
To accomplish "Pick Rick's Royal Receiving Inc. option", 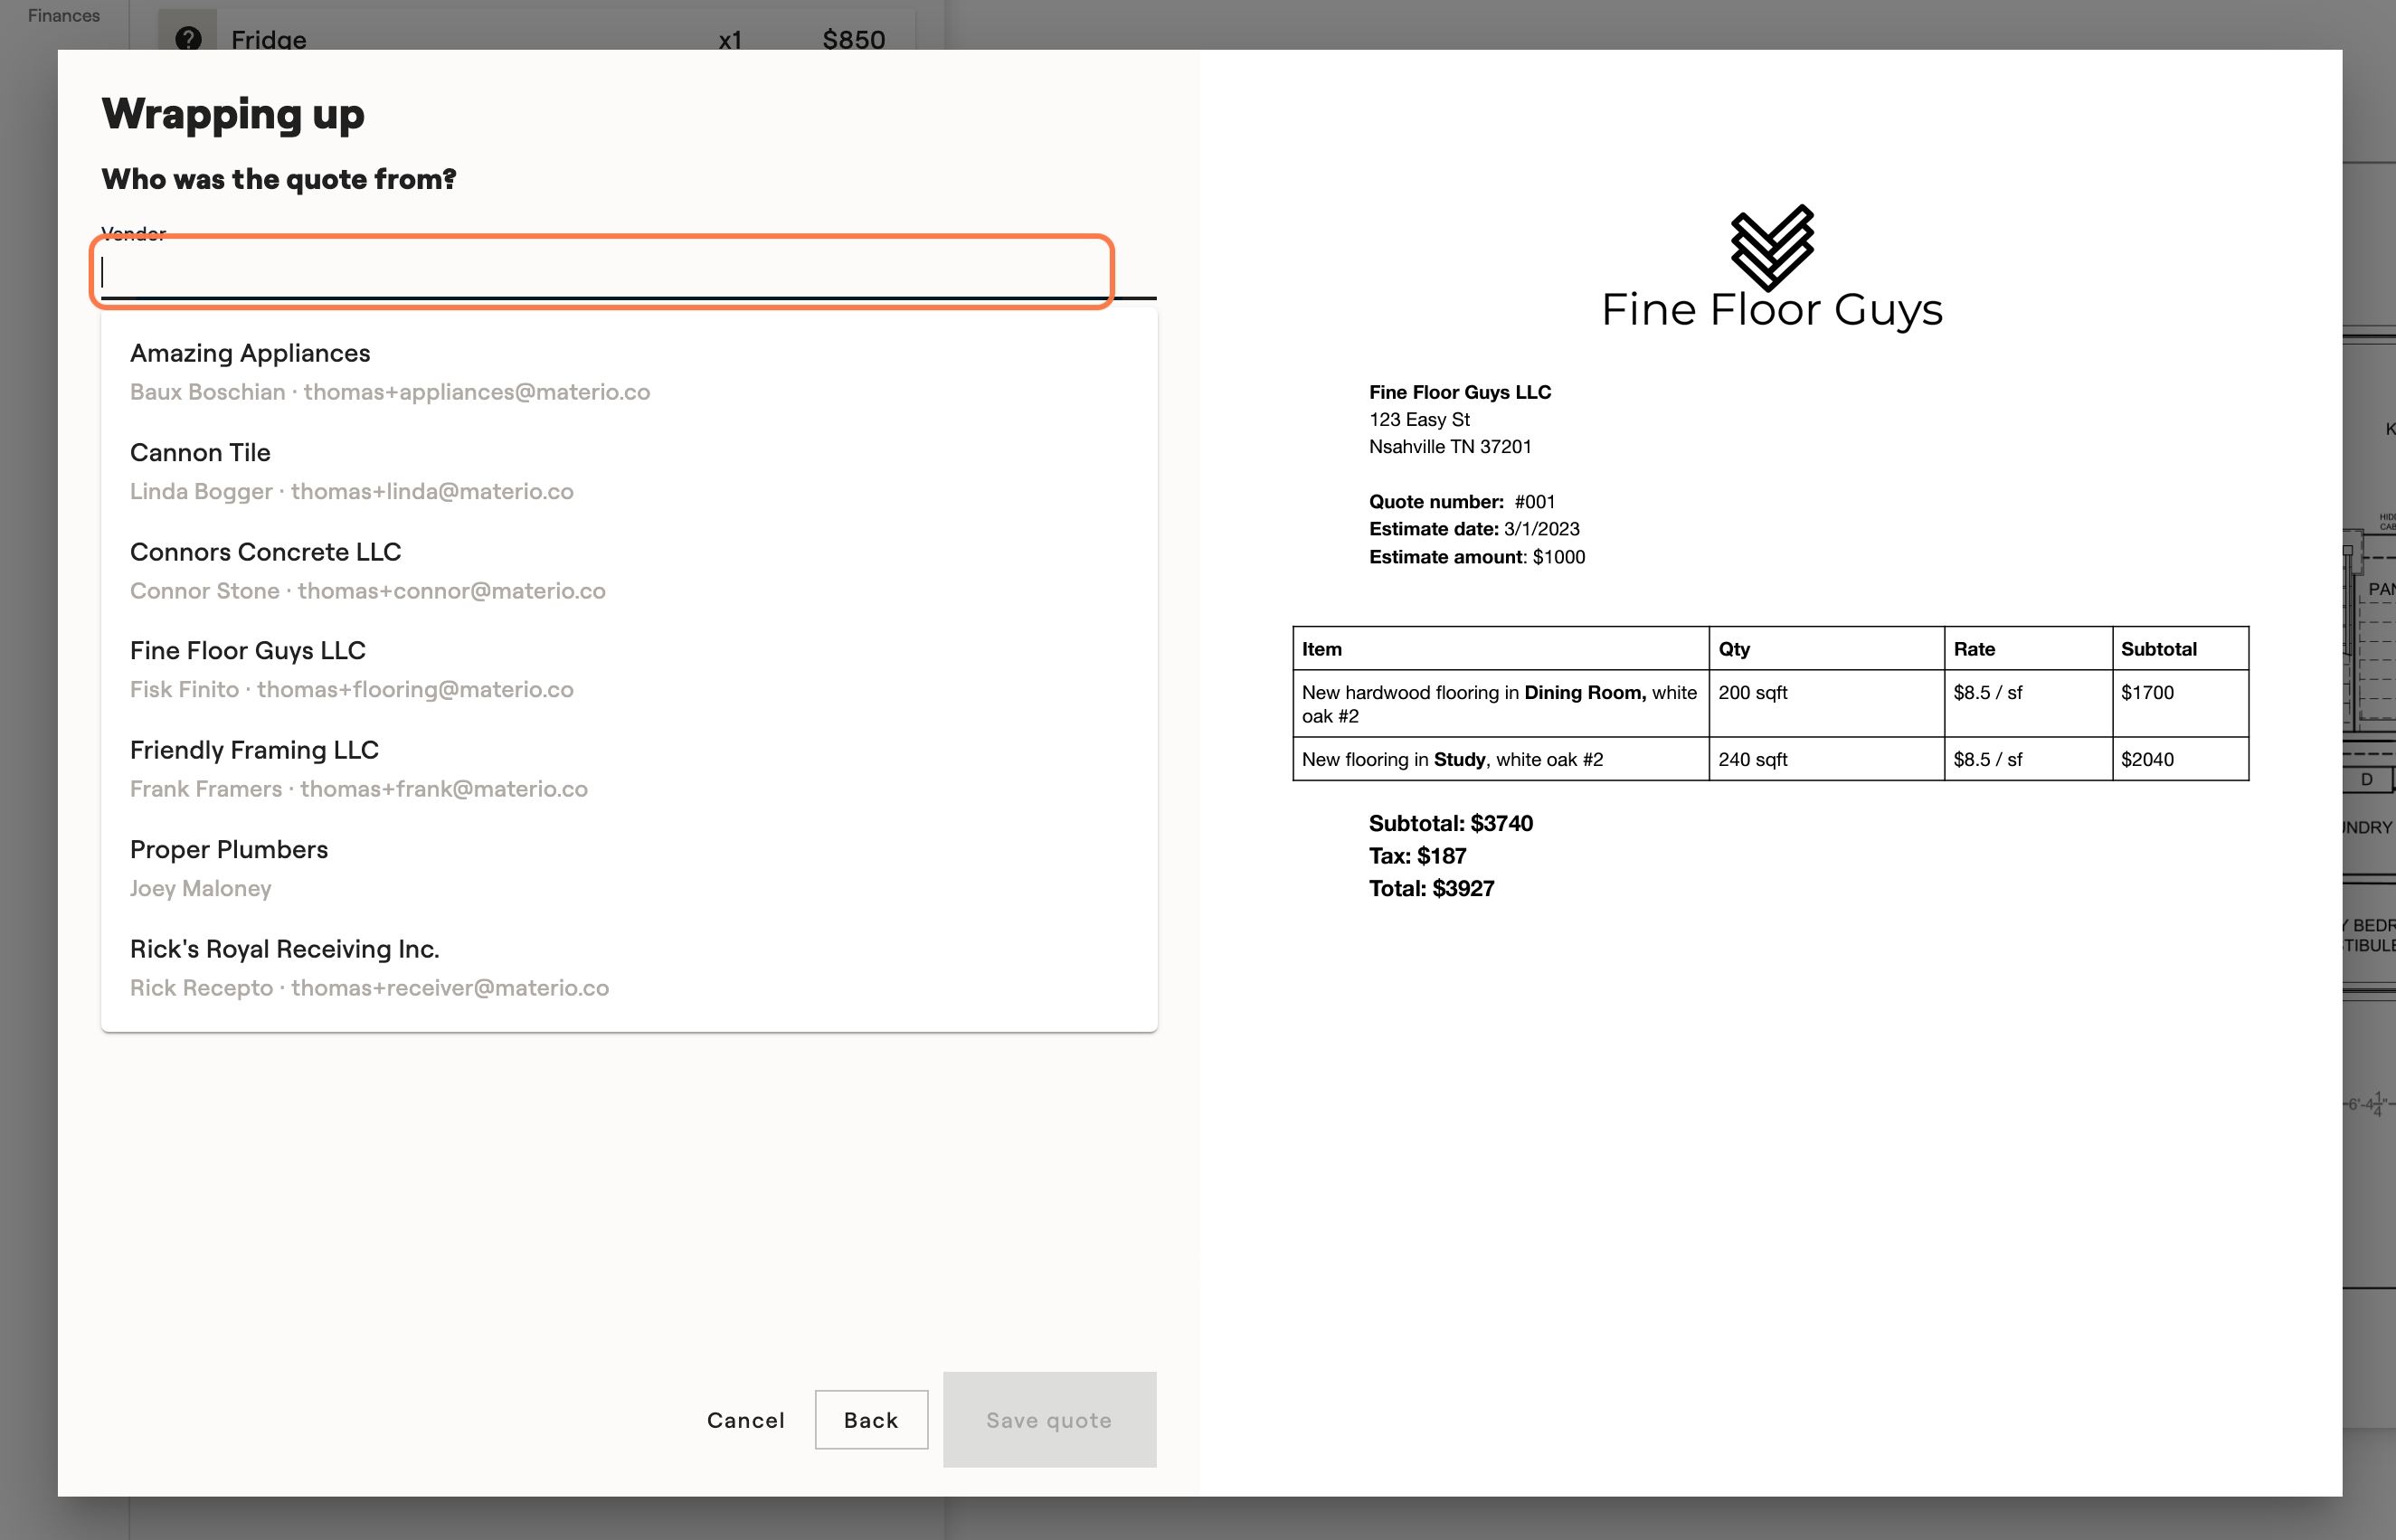I will [x=629, y=967].
